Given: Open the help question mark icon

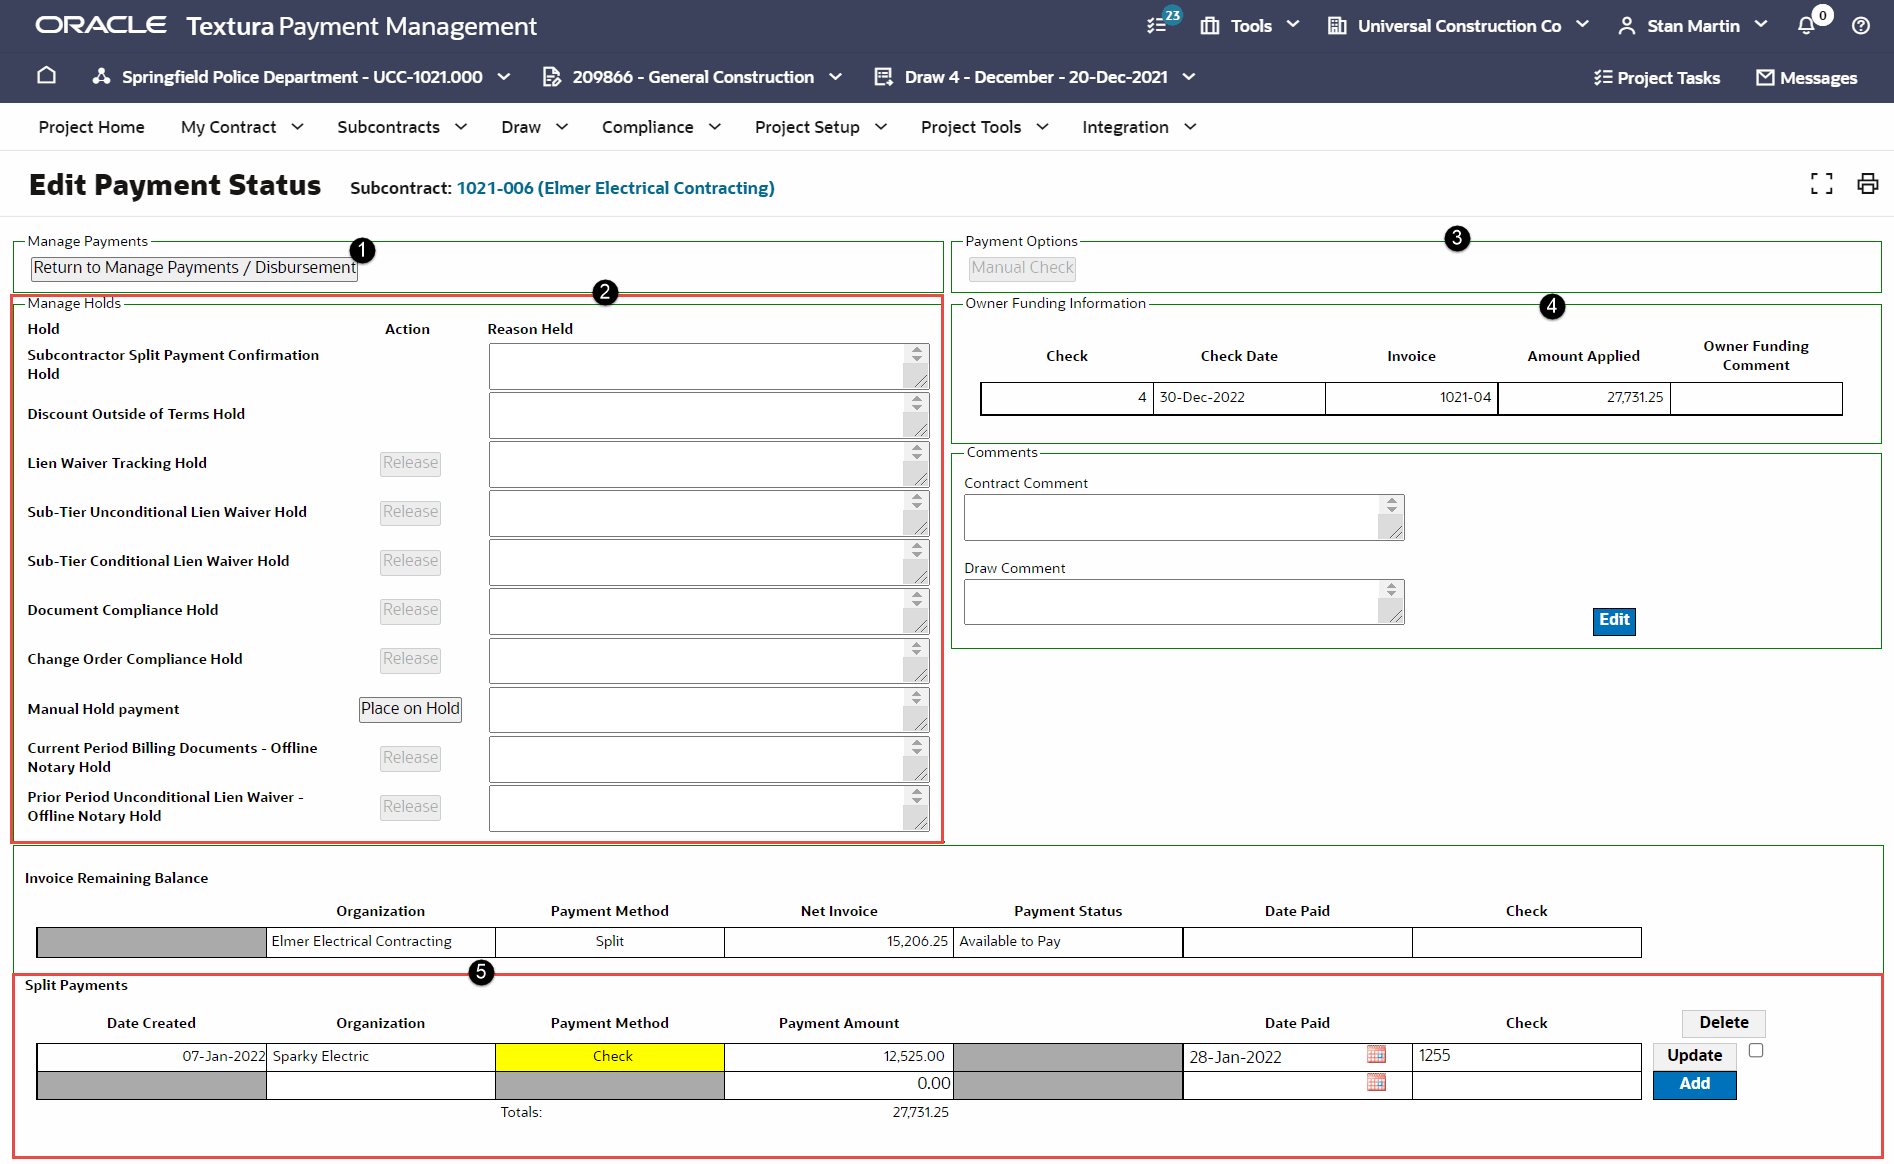Looking at the screenshot, I should (x=1861, y=26).
